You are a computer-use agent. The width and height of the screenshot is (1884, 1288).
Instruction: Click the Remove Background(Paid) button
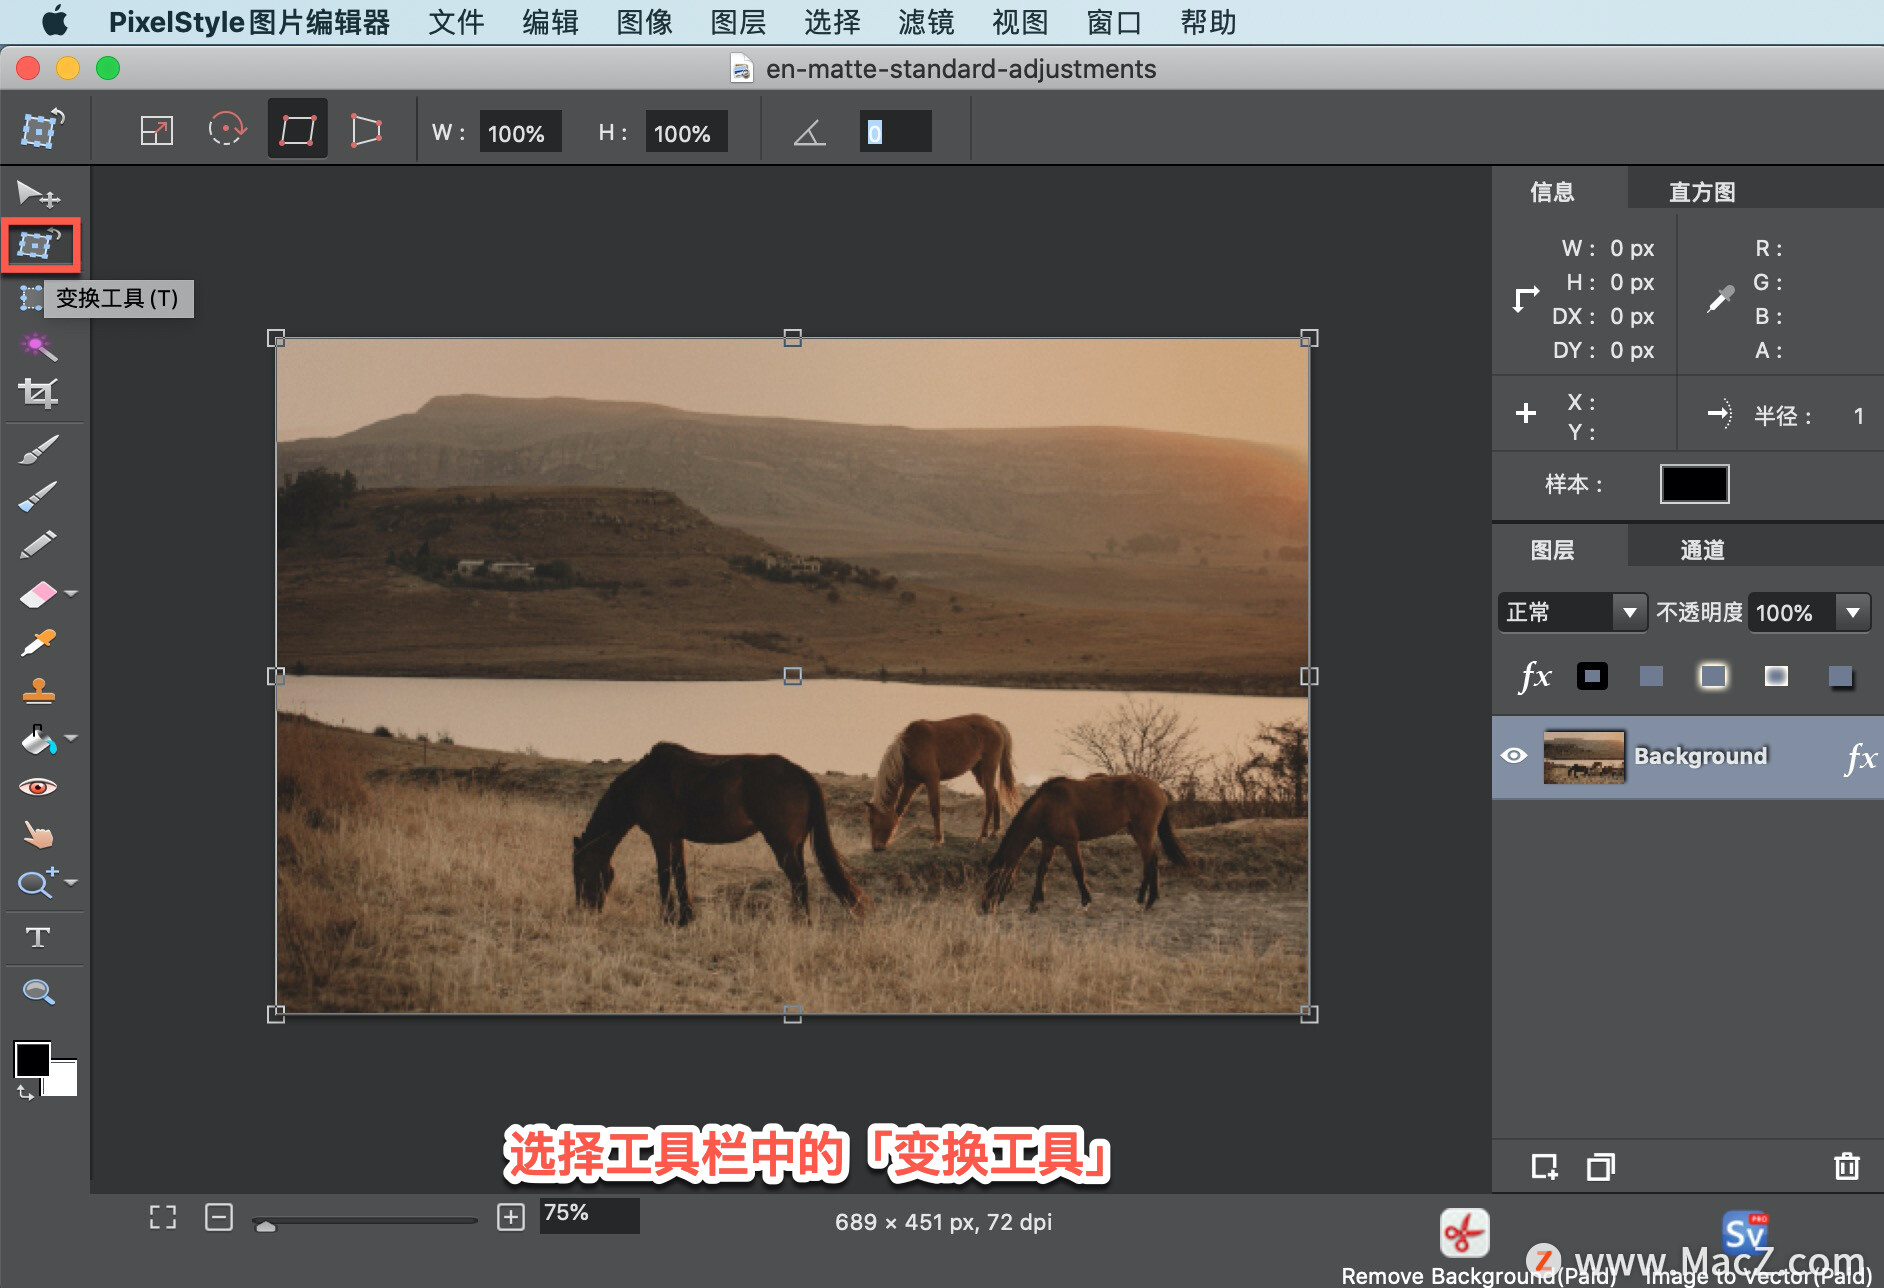click(x=1463, y=1232)
